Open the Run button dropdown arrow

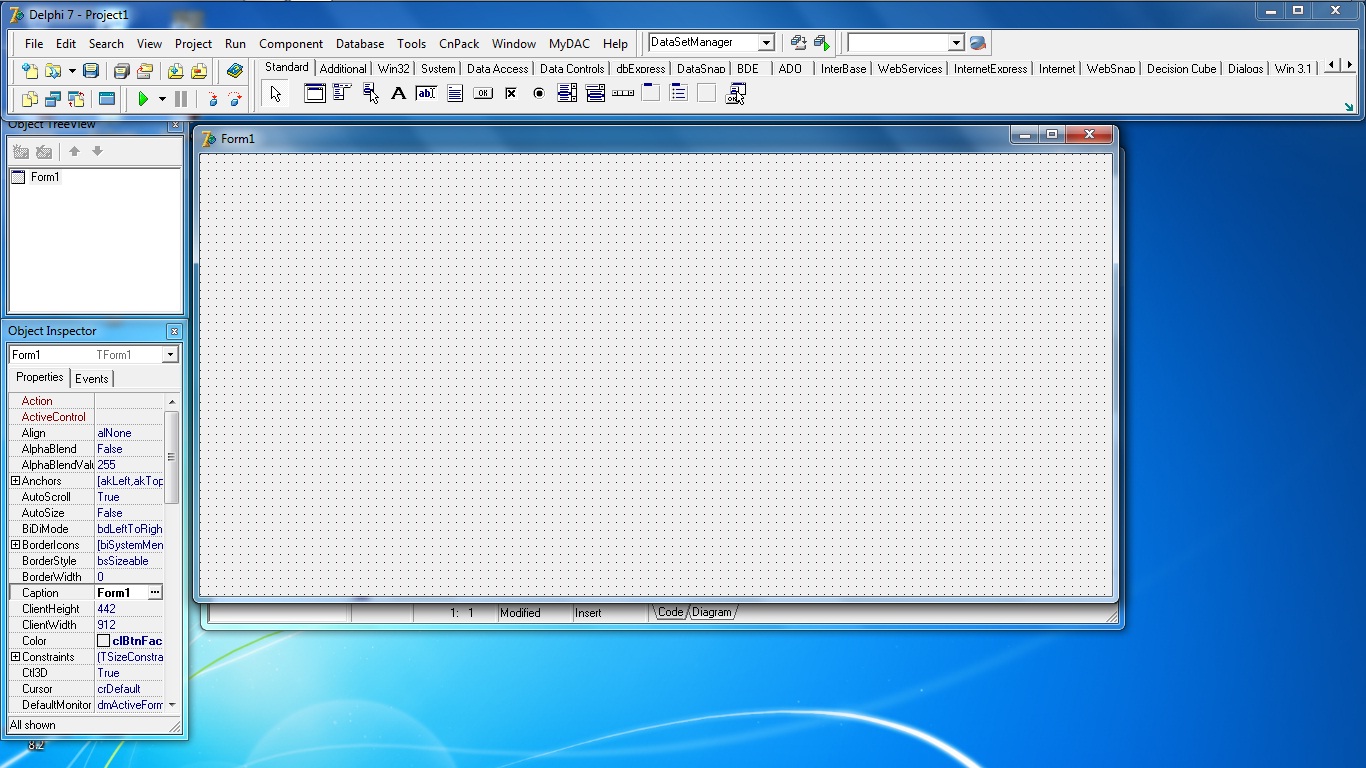[x=162, y=99]
